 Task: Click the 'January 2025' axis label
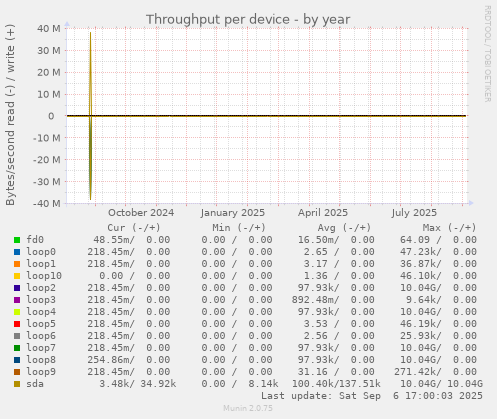point(233,213)
